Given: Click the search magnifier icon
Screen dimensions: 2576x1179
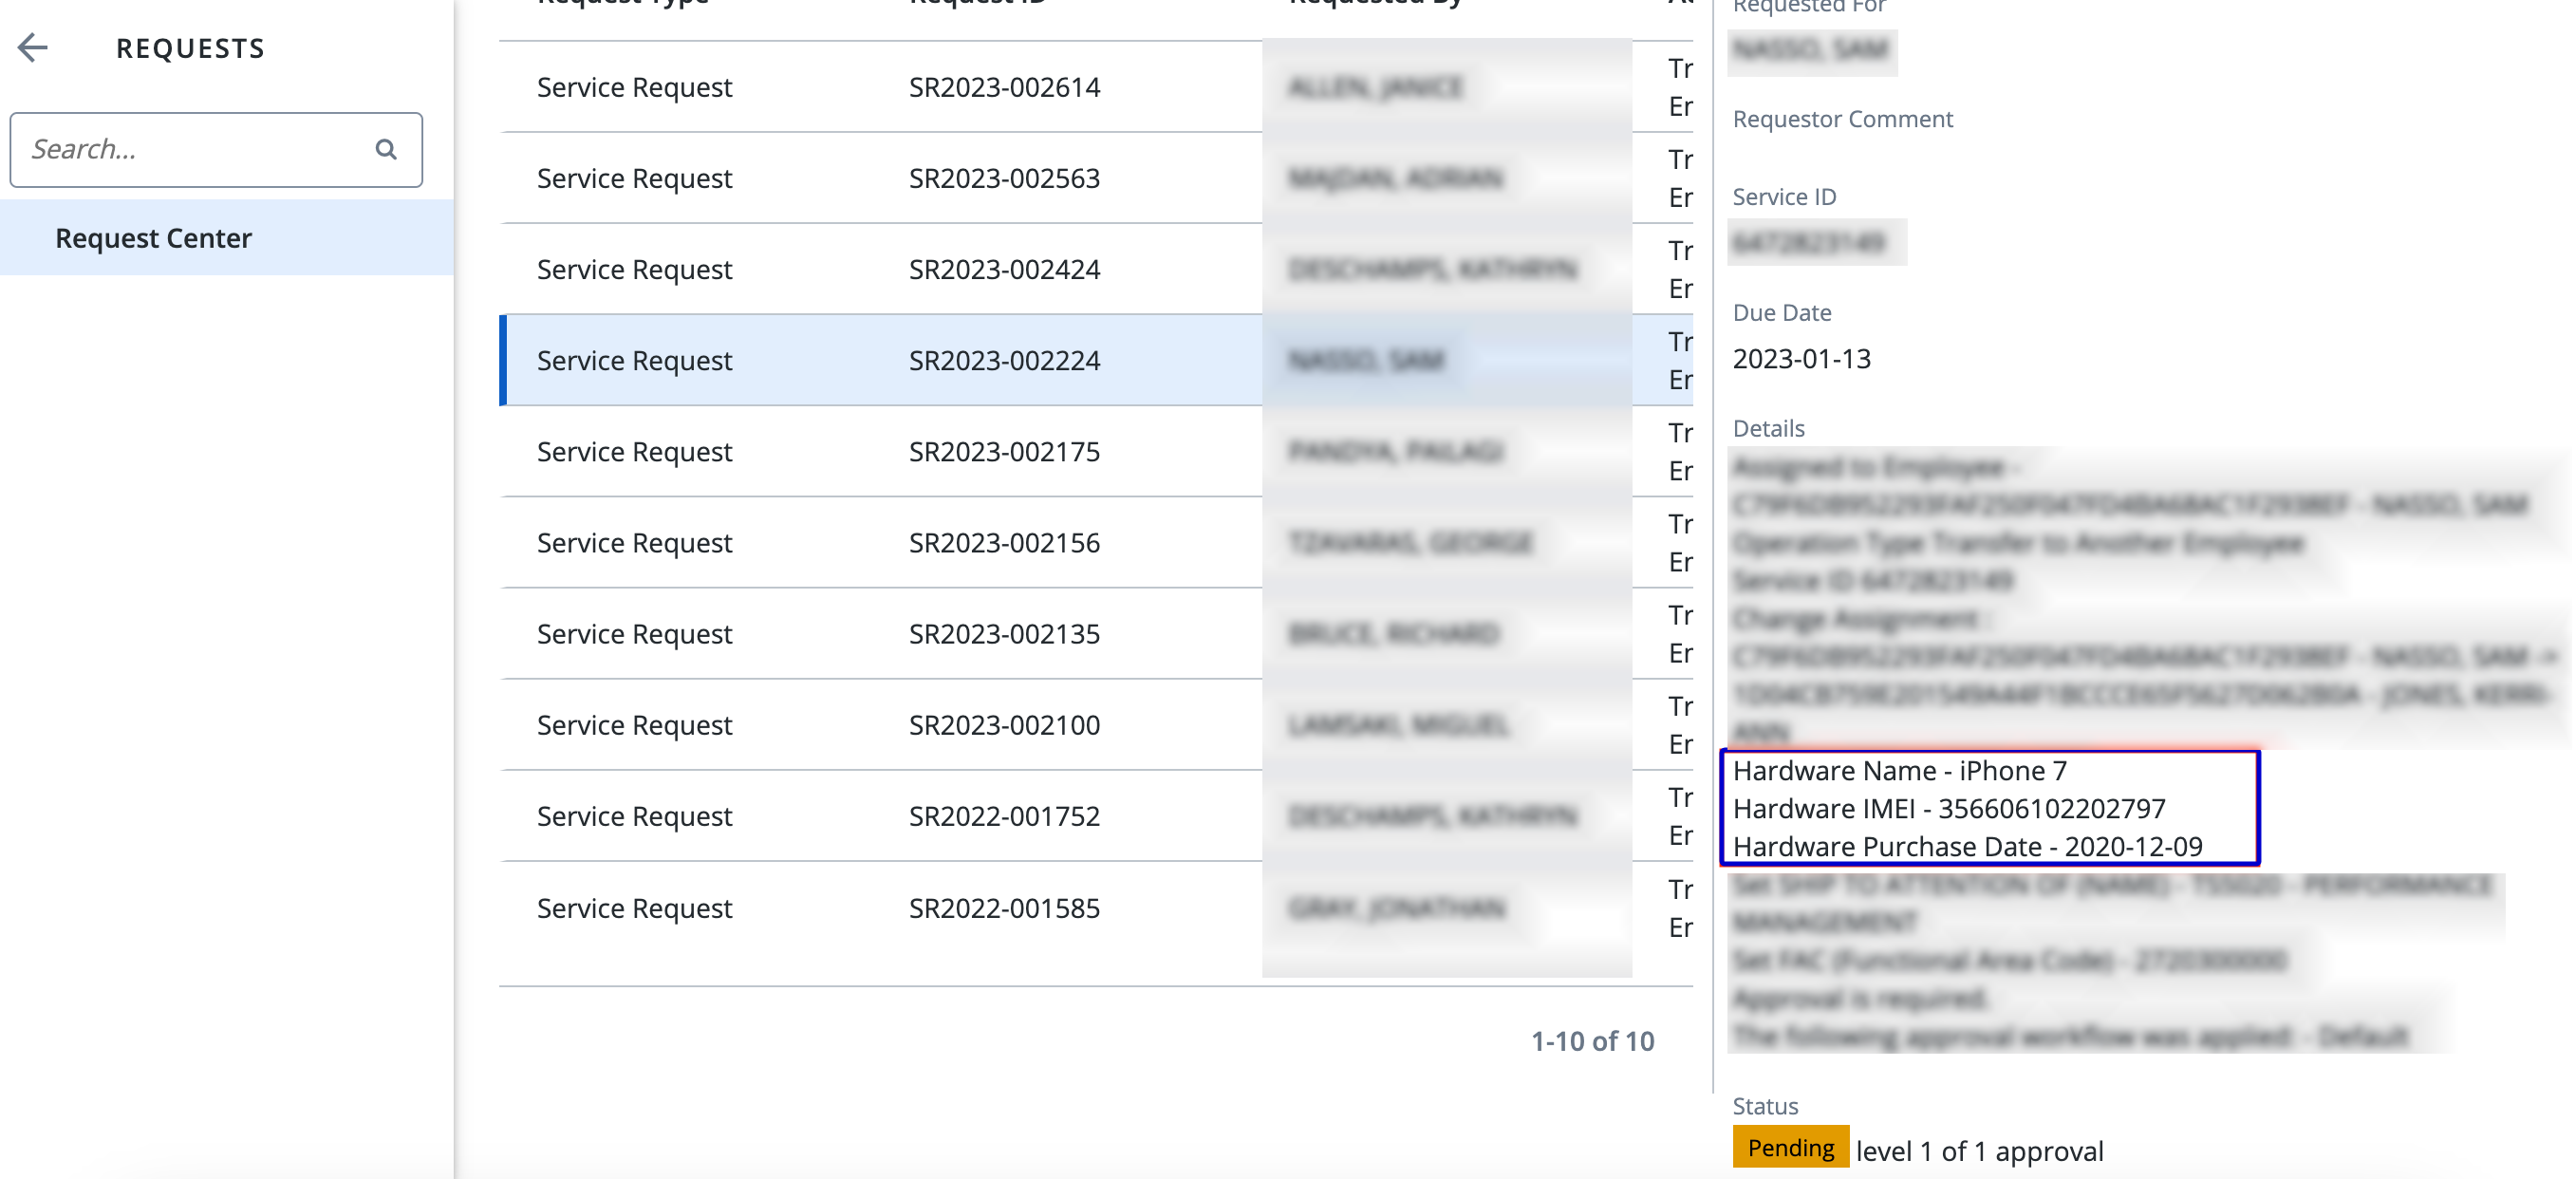Looking at the screenshot, I should [x=386, y=150].
